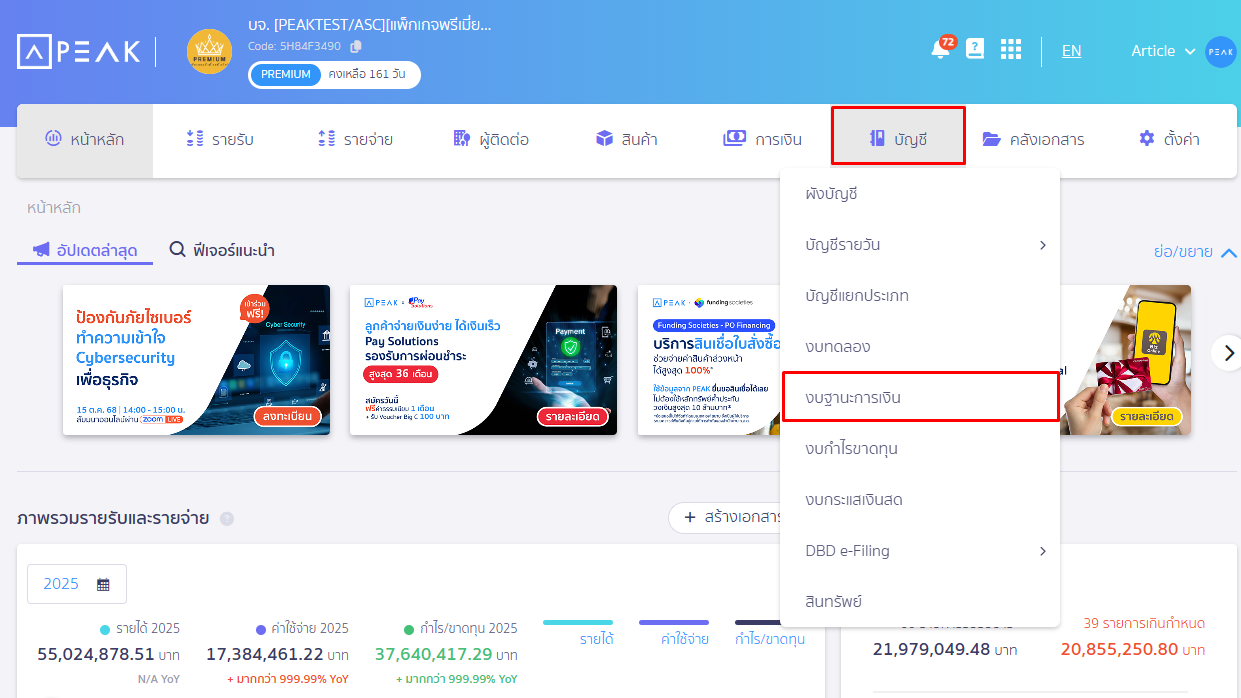Toggle the ค่าใช้จ่าย chart legend
Viewport: 1241px width, 698px height.
click(x=674, y=632)
